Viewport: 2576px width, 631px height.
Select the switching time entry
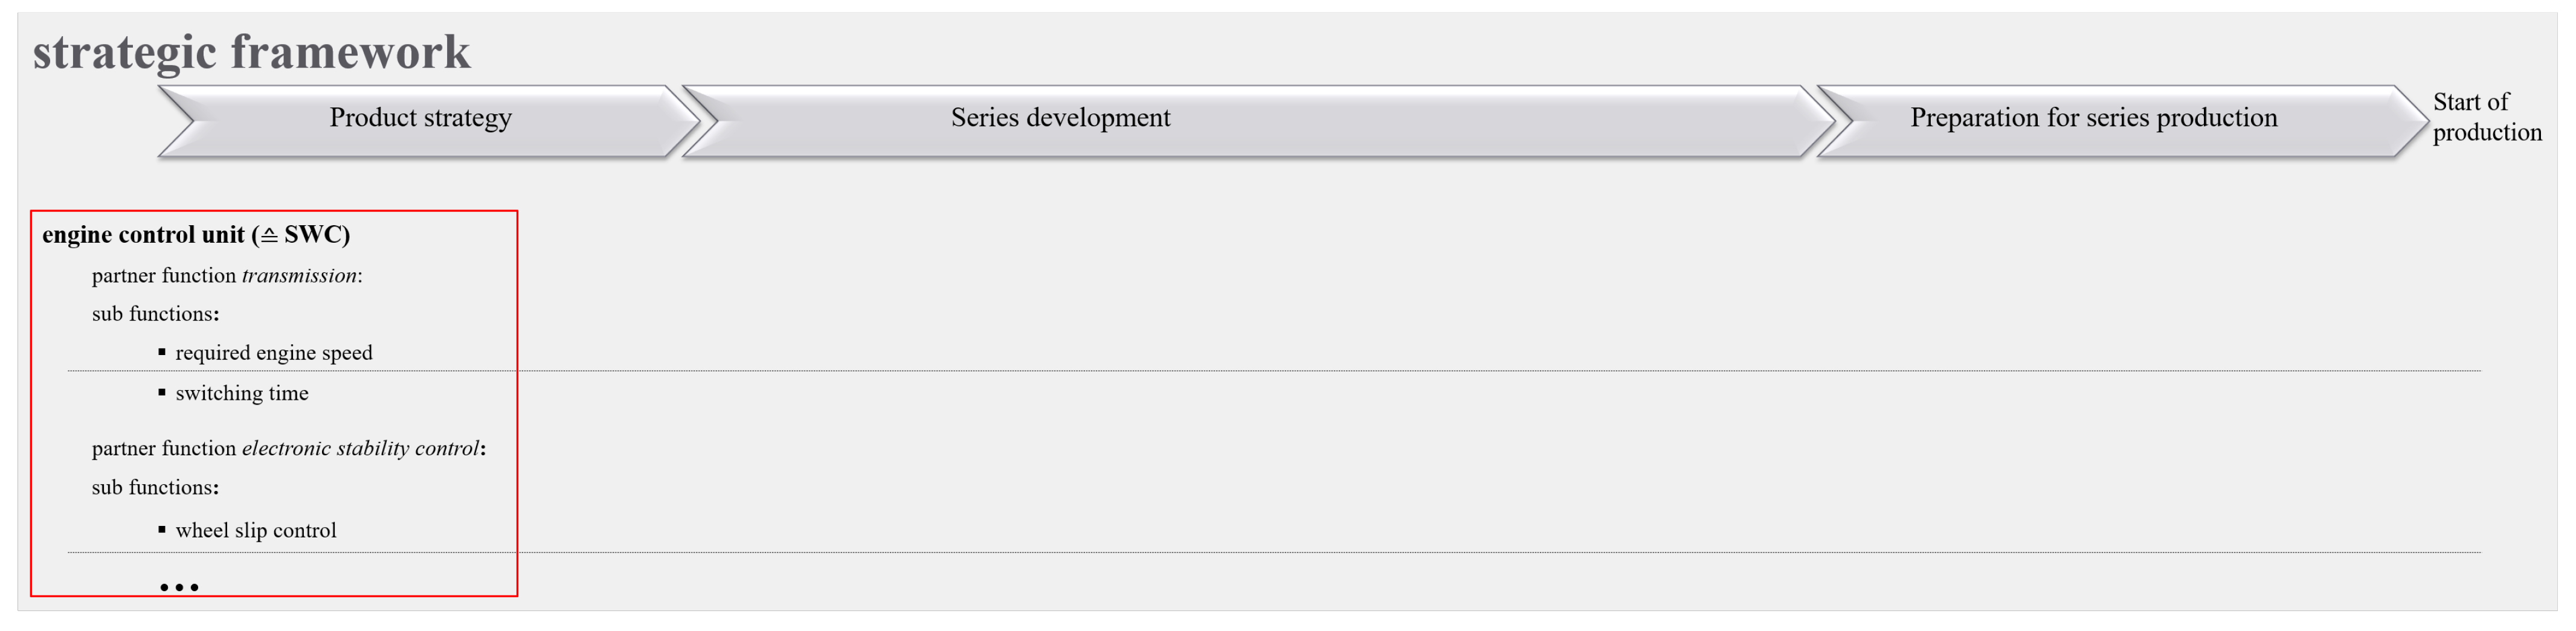(241, 394)
